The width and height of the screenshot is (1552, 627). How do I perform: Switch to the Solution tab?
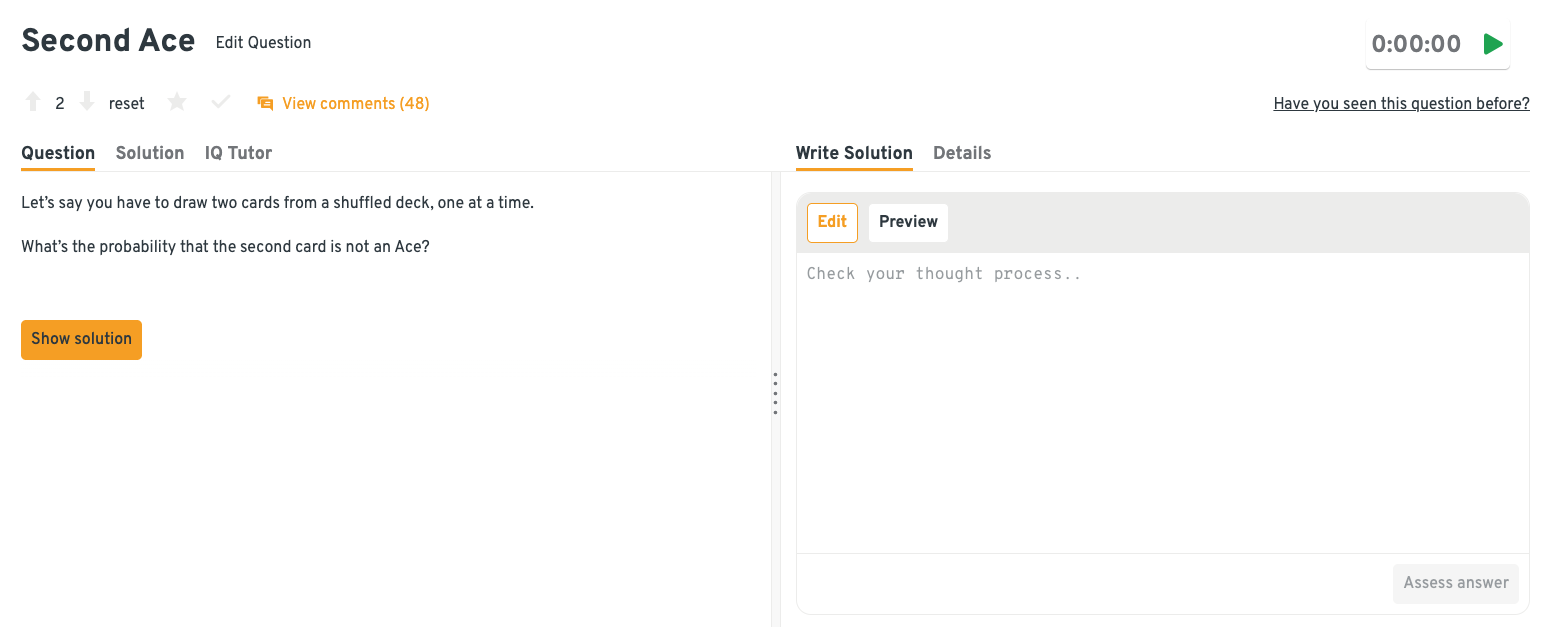pos(150,153)
